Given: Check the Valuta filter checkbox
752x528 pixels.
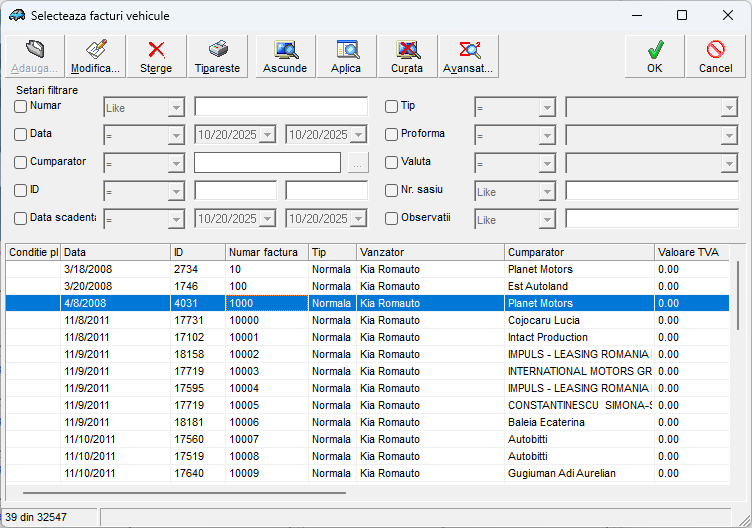Looking at the screenshot, I should (392, 162).
